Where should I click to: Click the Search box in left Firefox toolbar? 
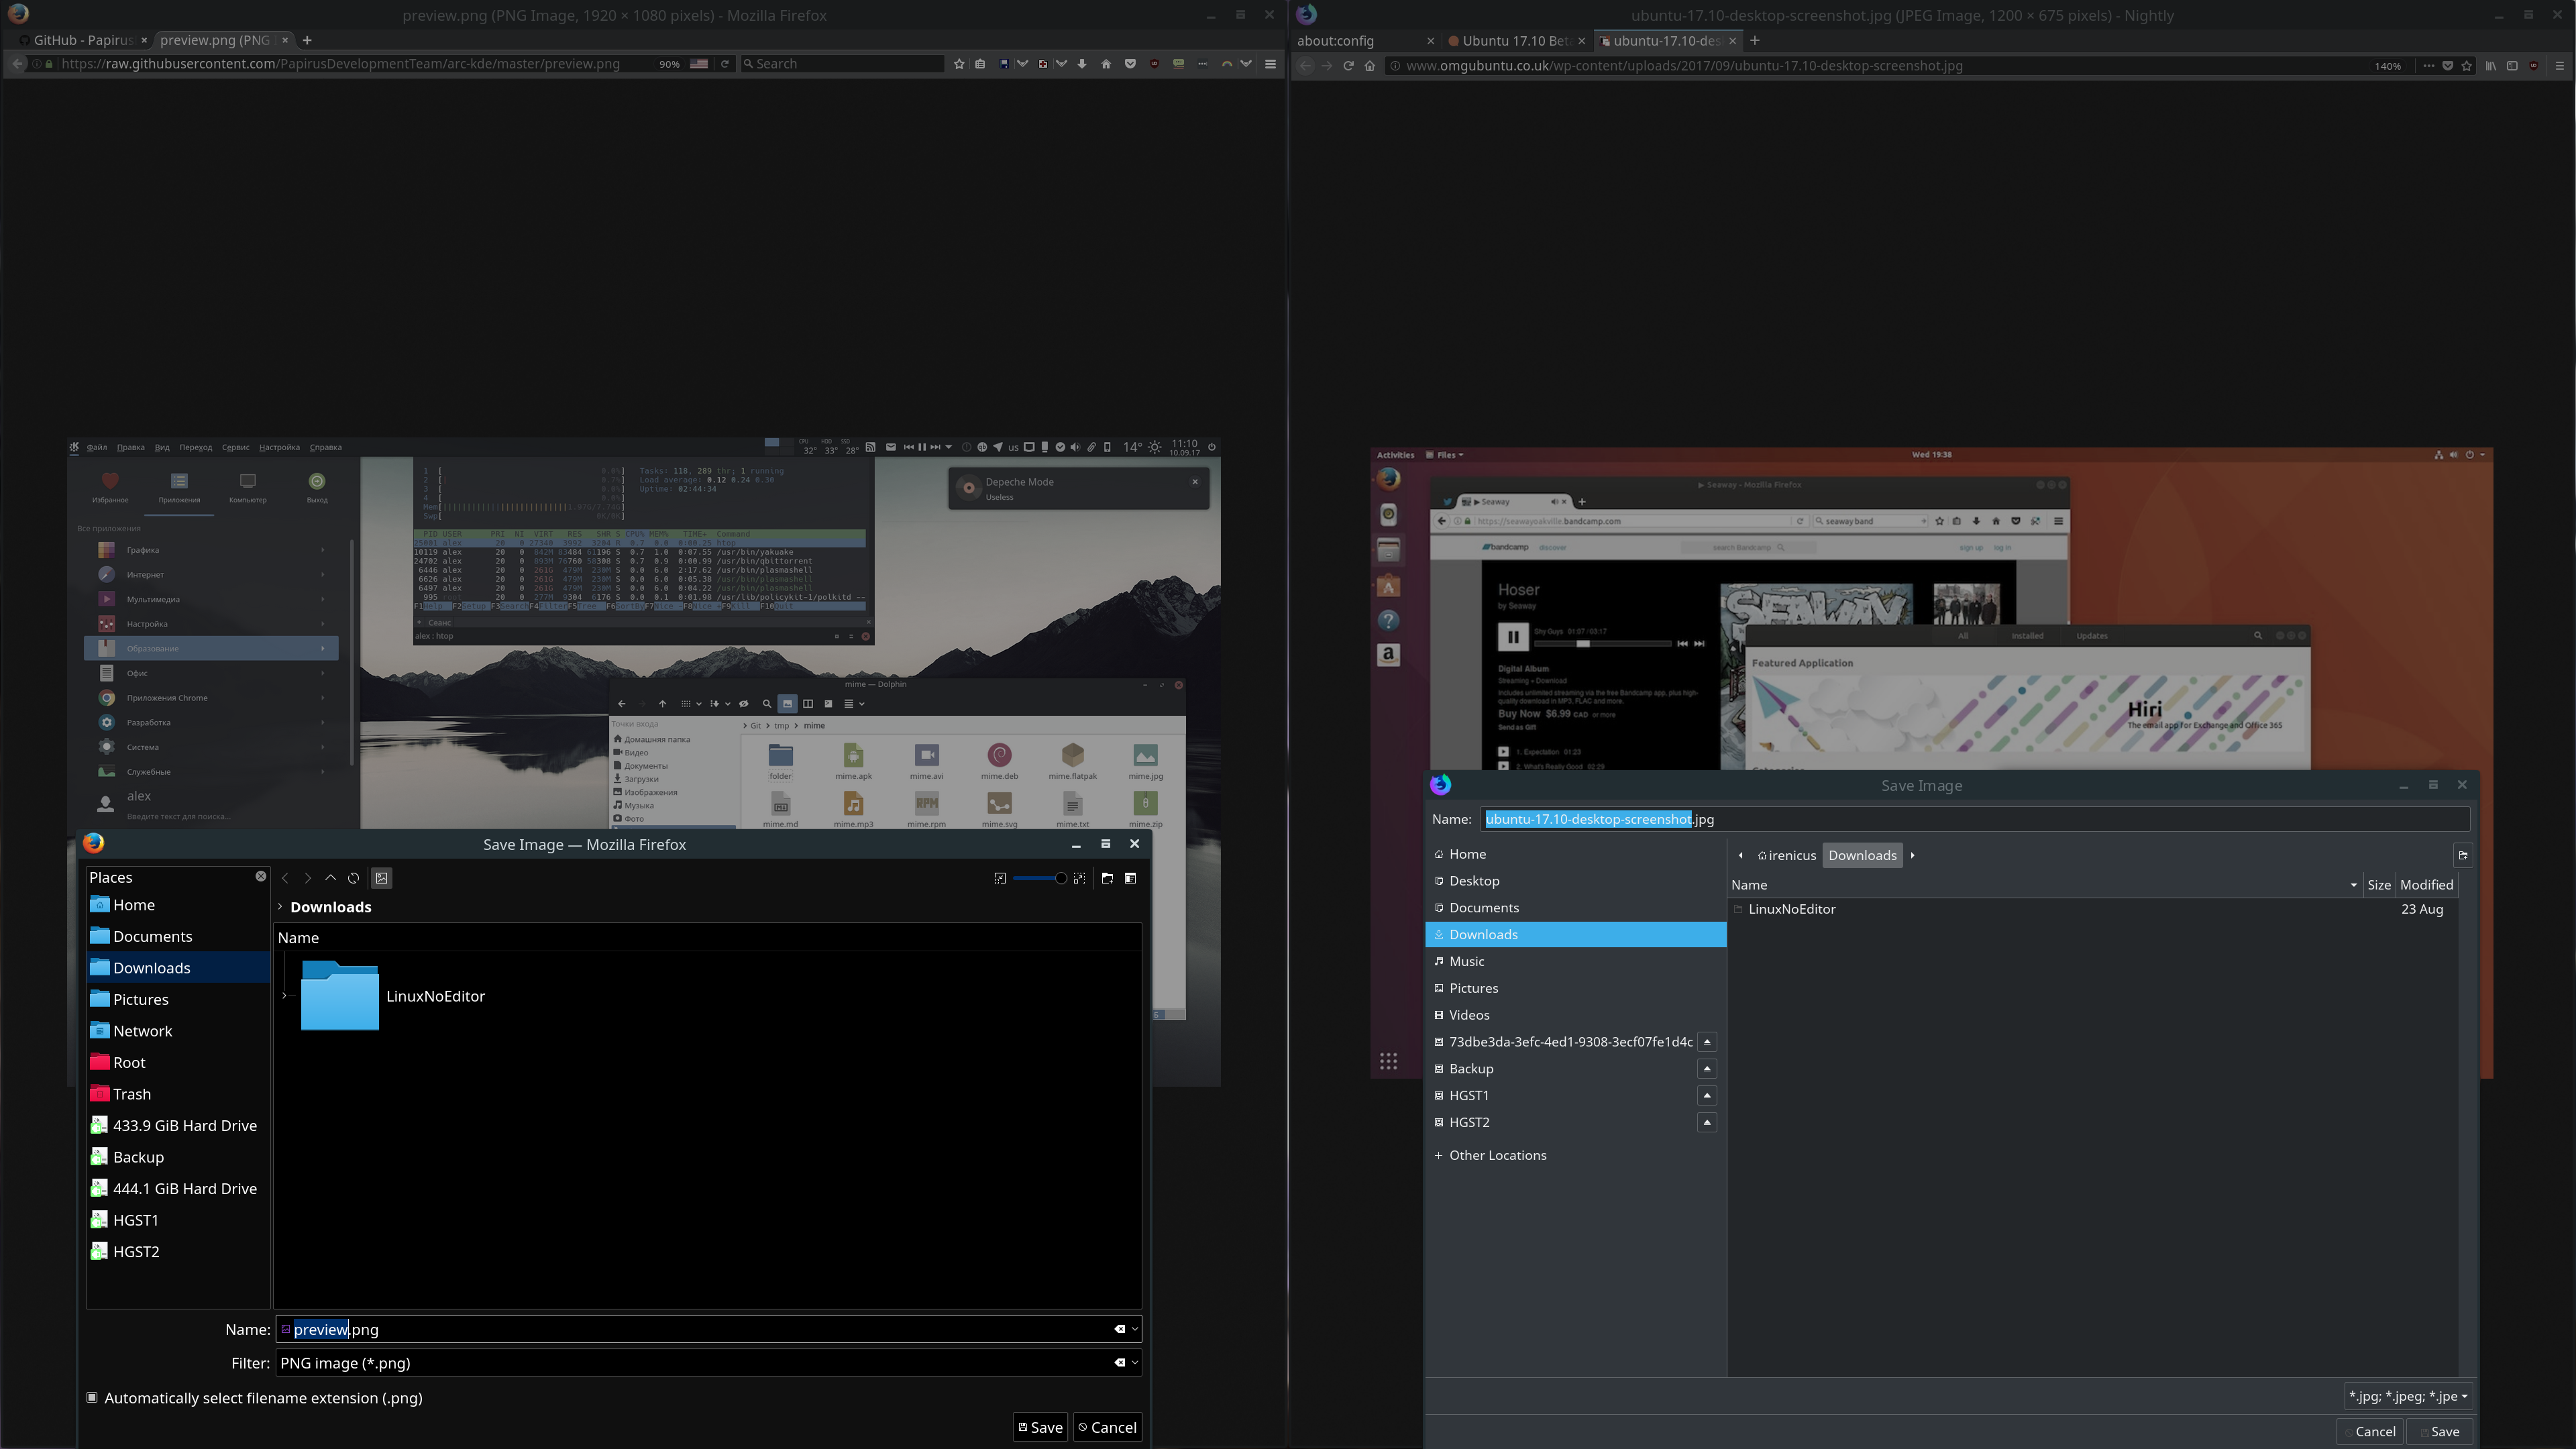tap(842, 64)
